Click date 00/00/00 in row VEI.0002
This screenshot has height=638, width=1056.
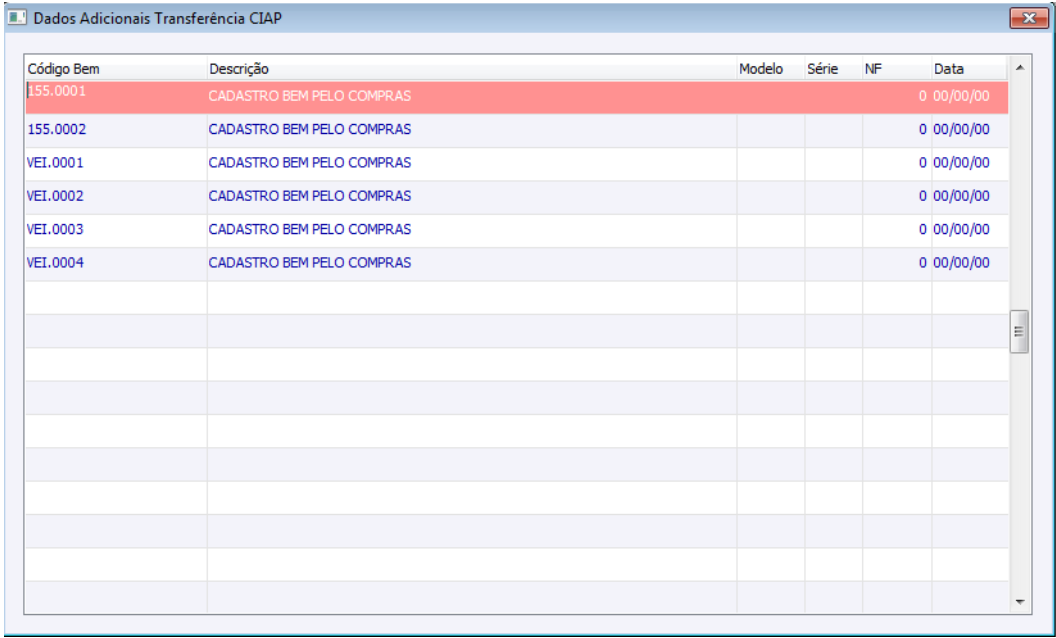(961, 196)
